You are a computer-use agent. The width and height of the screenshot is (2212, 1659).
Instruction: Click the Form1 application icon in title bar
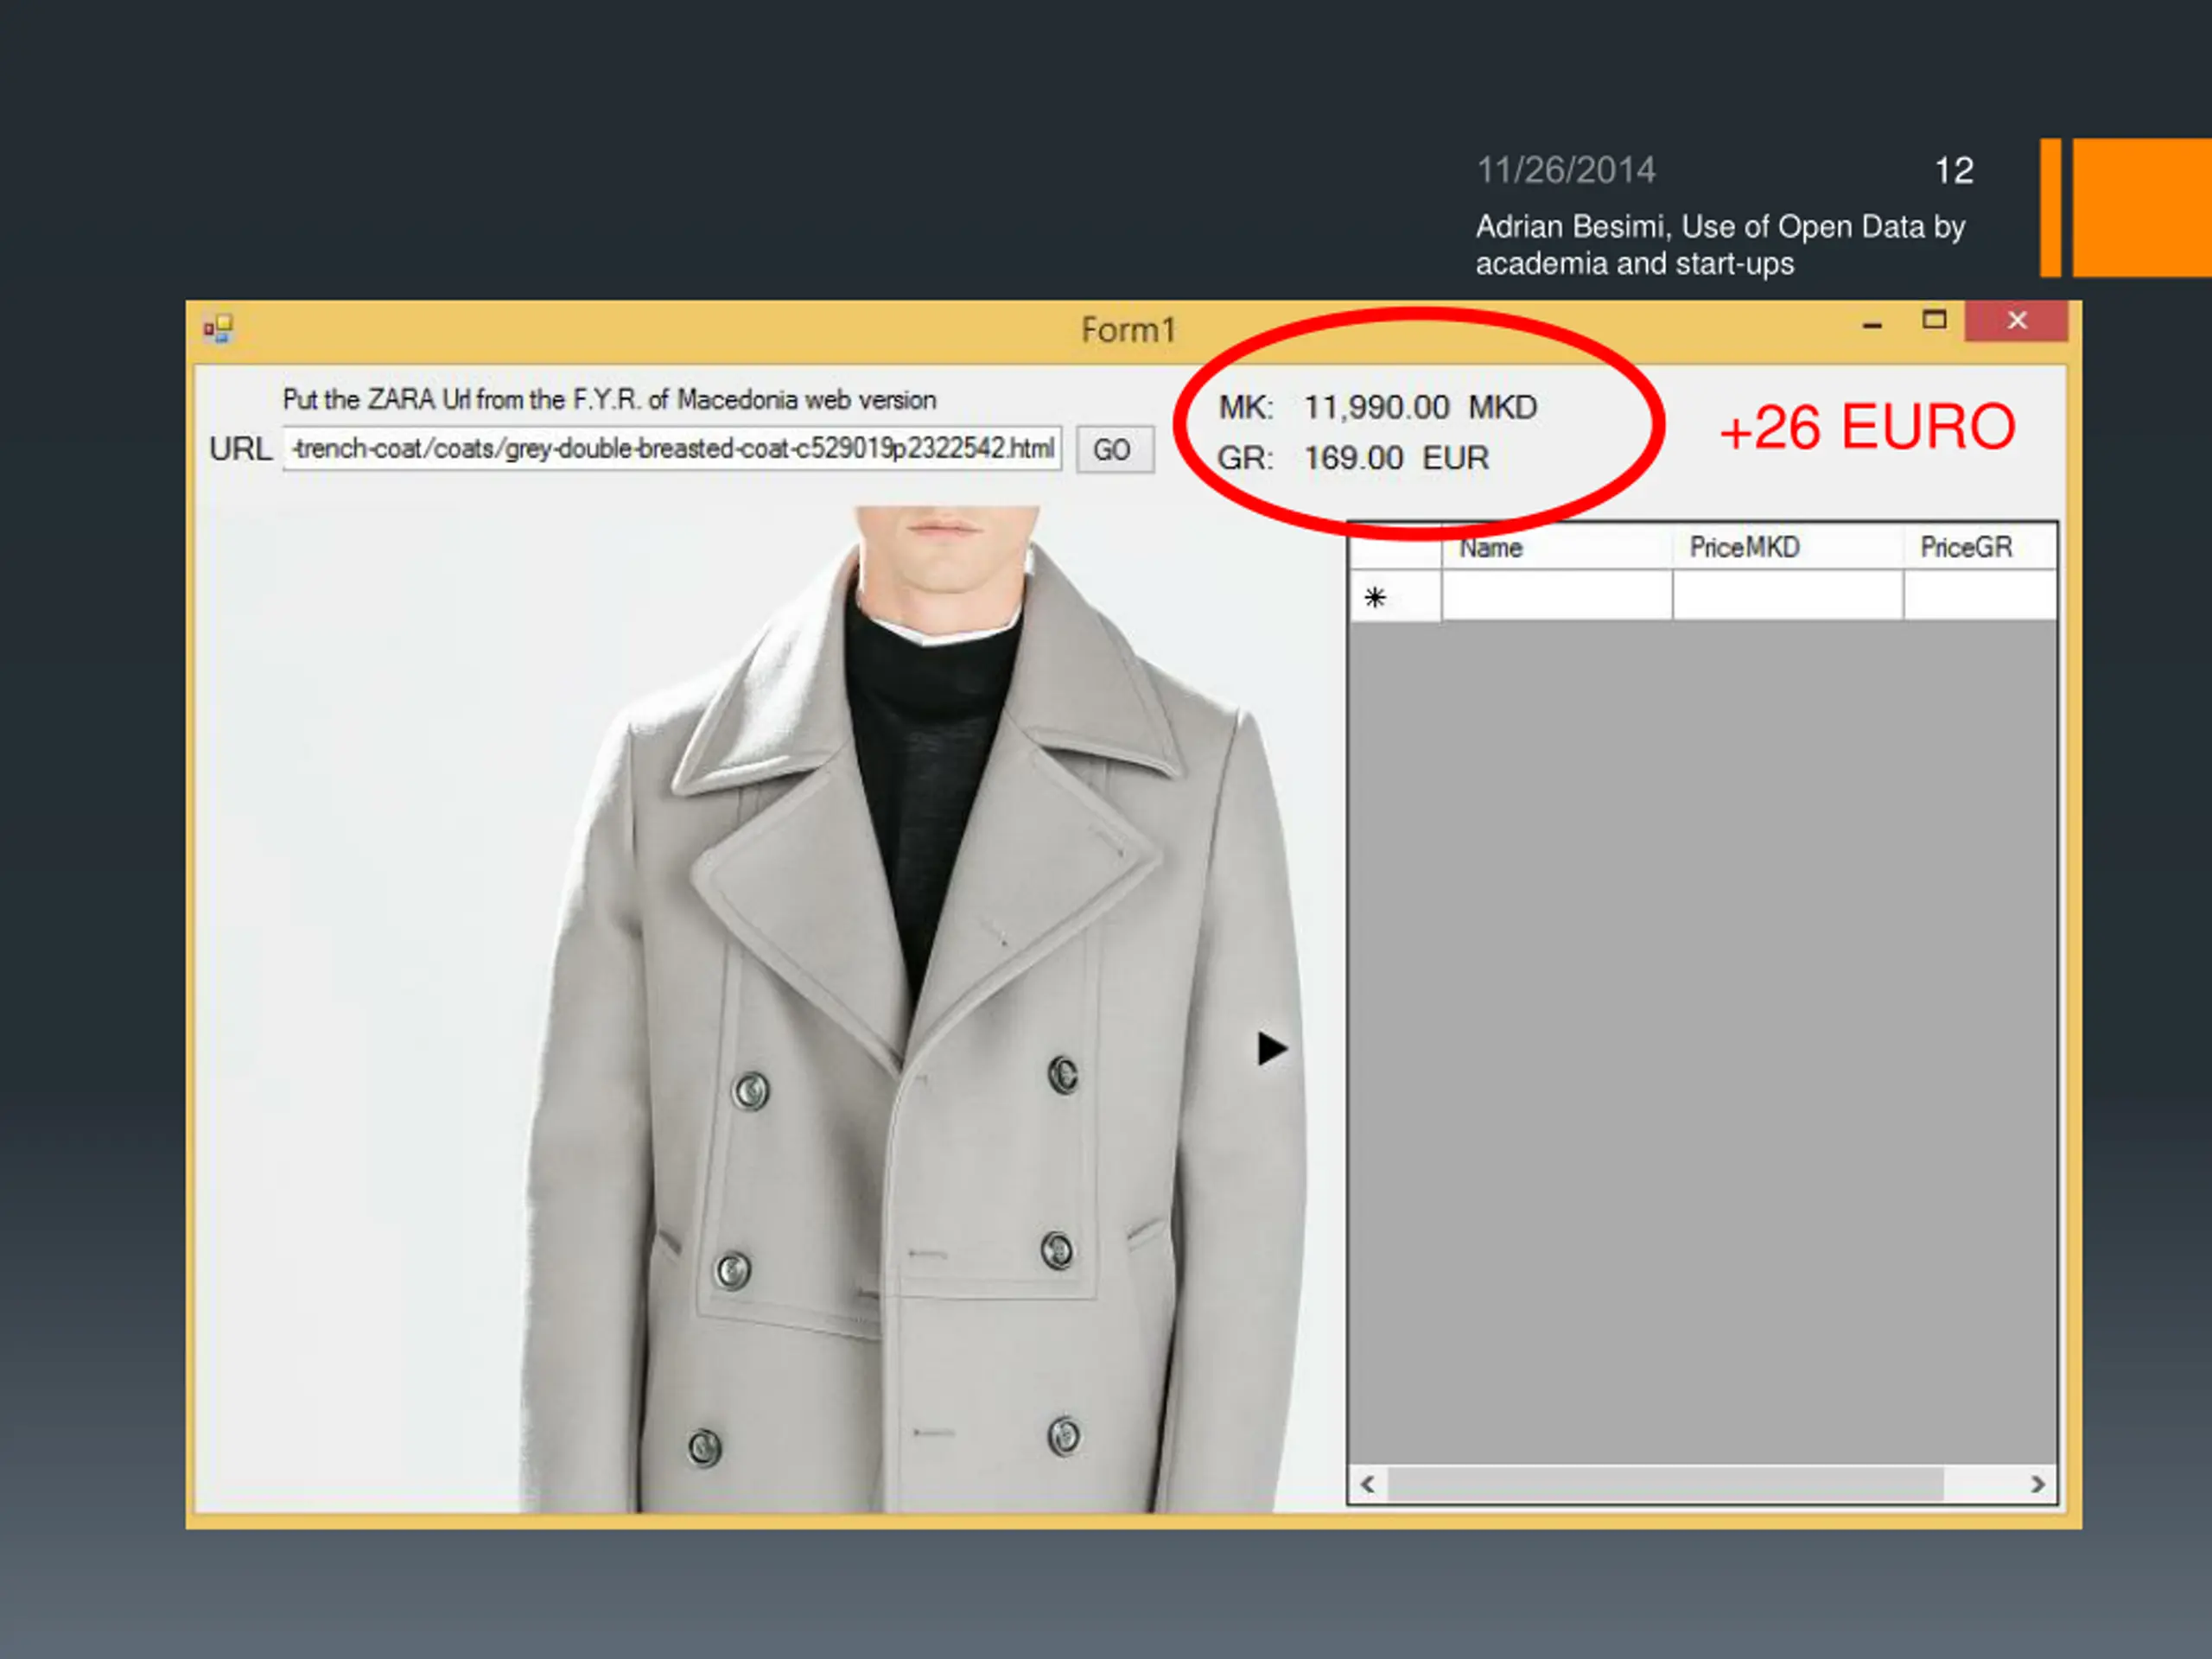(218, 329)
